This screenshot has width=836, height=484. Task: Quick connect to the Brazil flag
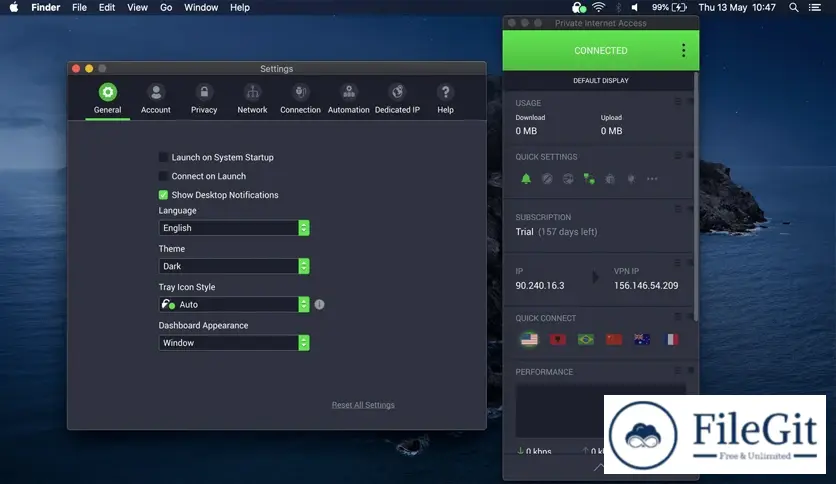[586, 339]
